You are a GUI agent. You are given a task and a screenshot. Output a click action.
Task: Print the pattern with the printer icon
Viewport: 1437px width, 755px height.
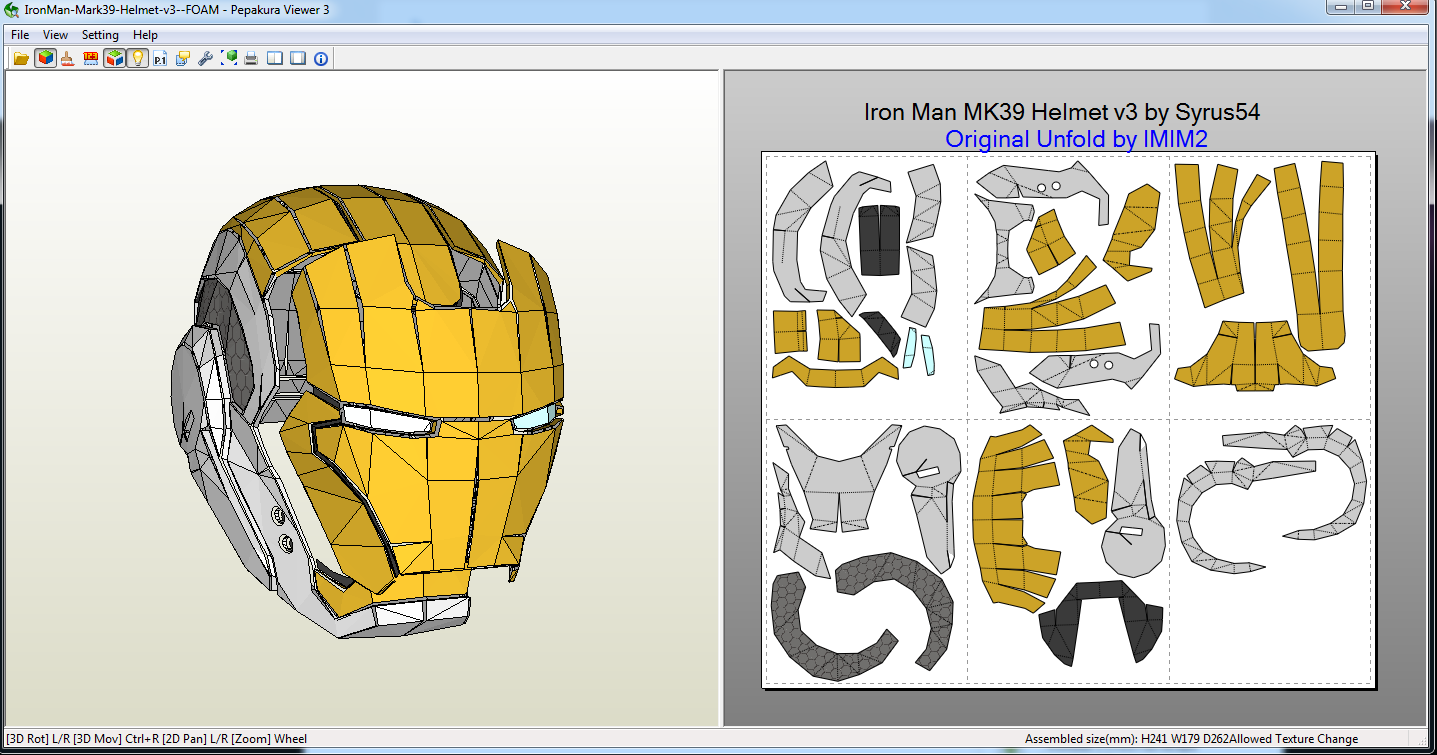(x=252, y=58)
